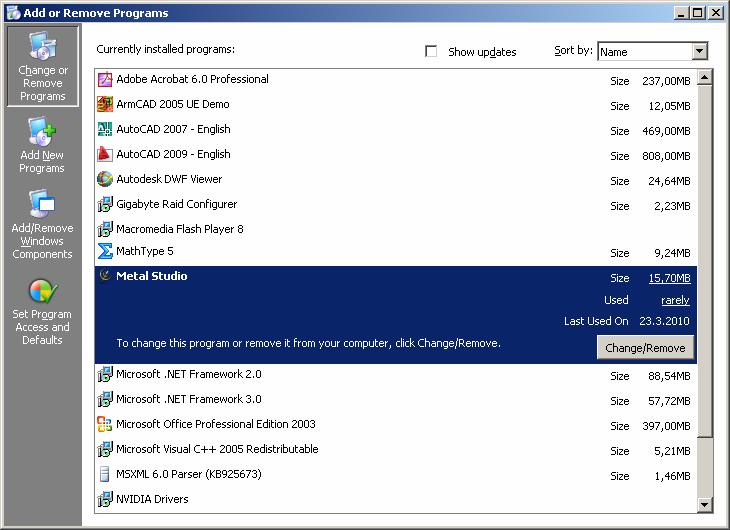
Task: Click the MSXML 6.0 Parser icon
Action: coord(105,474)
